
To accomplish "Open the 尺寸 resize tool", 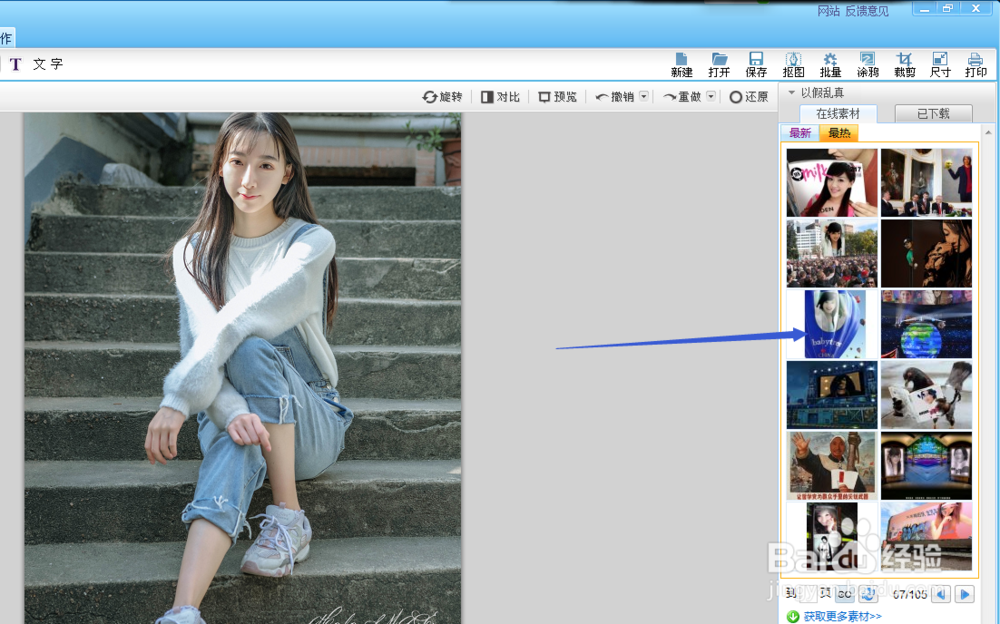I will point(940,65).
